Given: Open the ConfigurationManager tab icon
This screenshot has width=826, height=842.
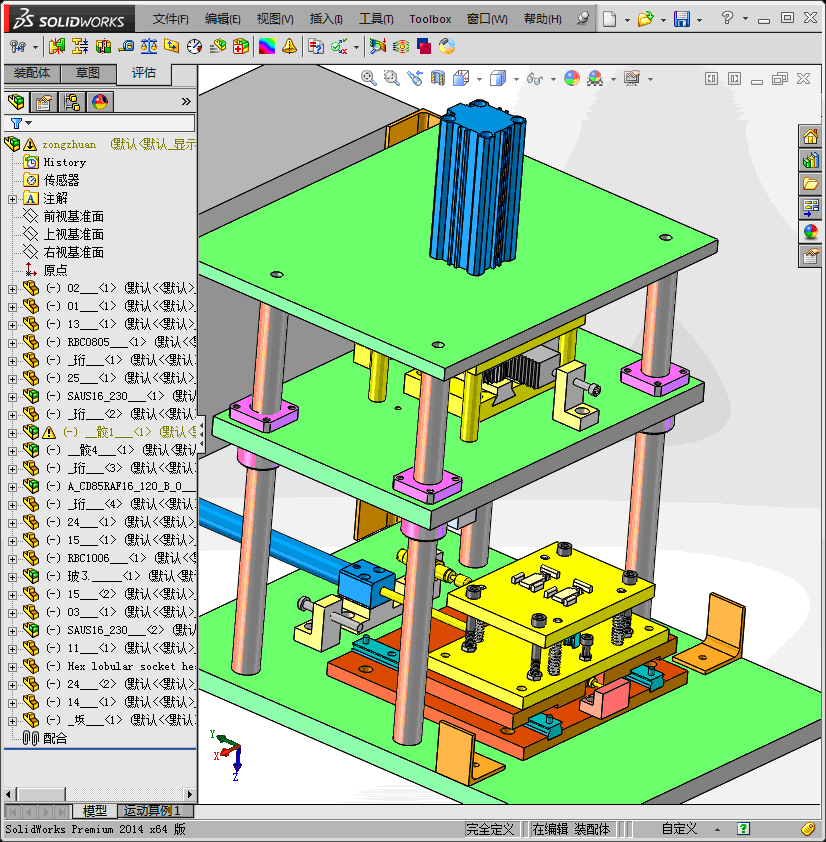Looking at the screenshot, I should tap(72, 101).
